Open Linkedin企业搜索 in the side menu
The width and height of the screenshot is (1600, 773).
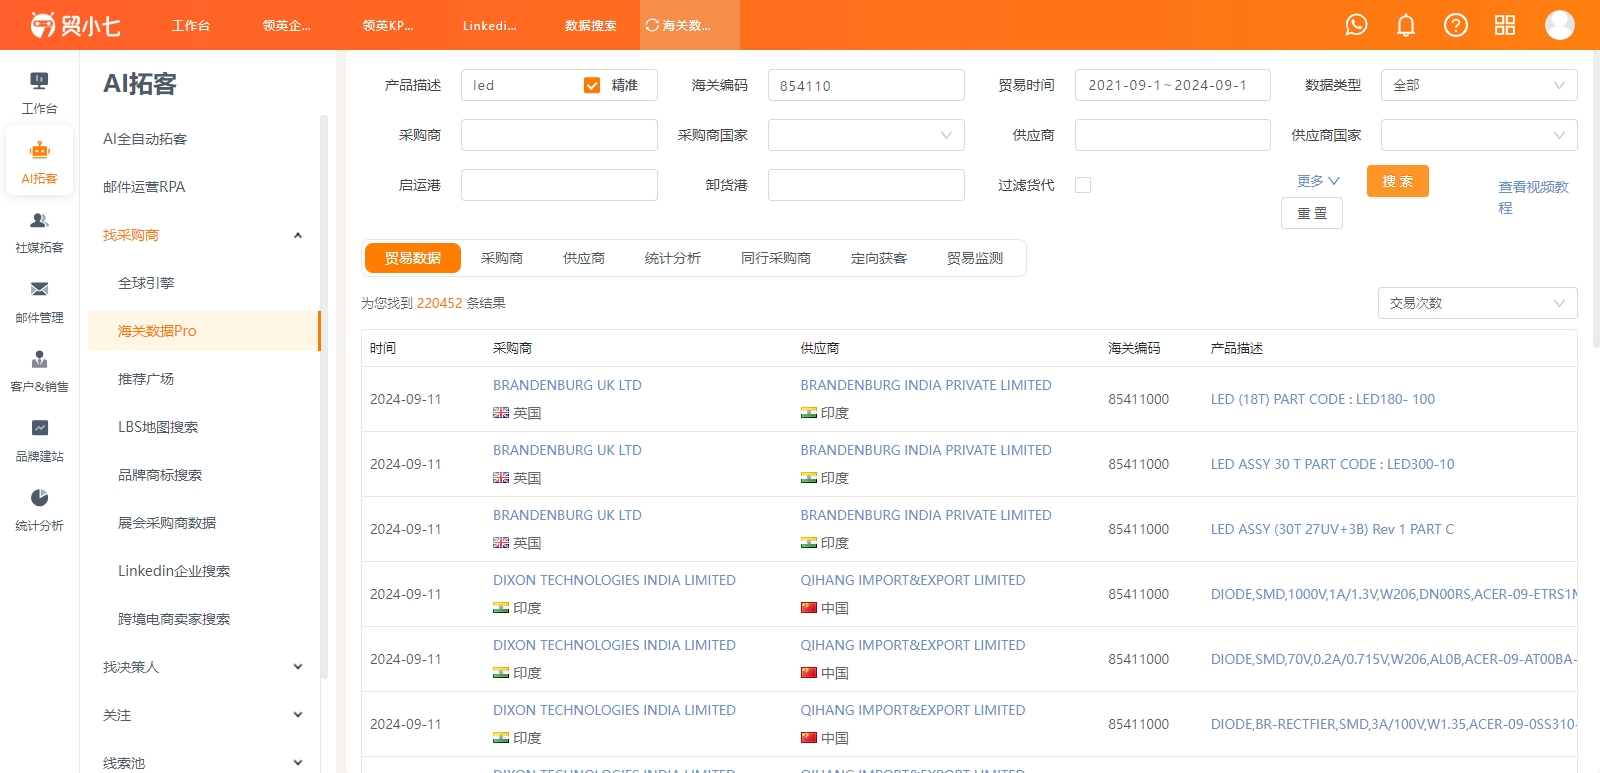174,571
